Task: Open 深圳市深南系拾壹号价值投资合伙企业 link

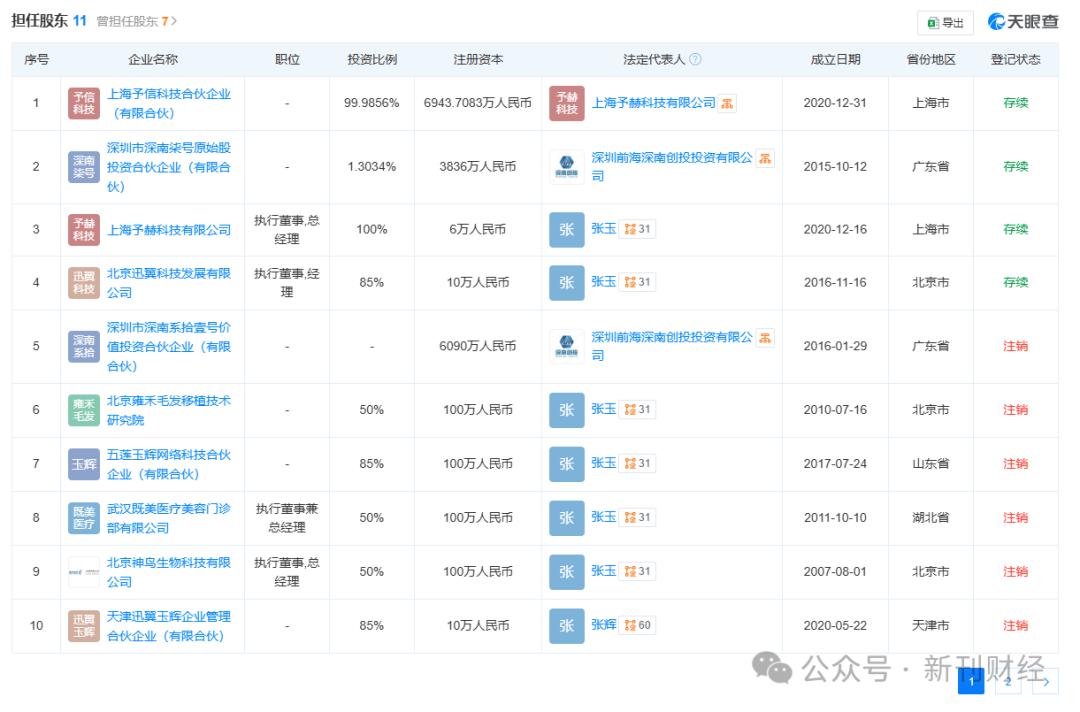Action: coord(169,346)
